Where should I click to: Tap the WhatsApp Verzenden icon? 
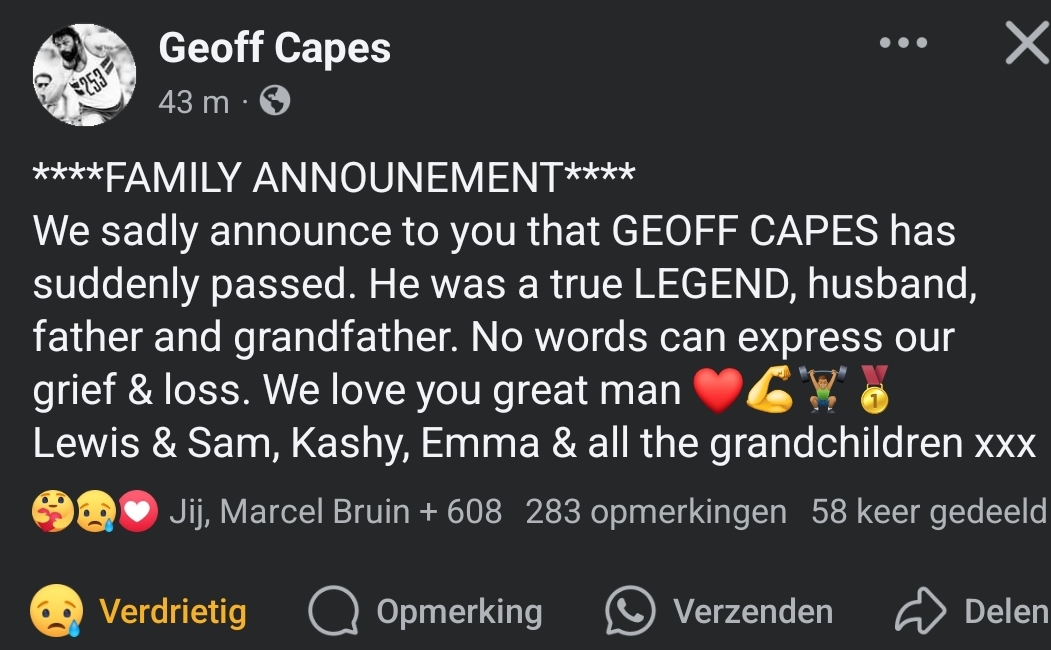[631, 611]
